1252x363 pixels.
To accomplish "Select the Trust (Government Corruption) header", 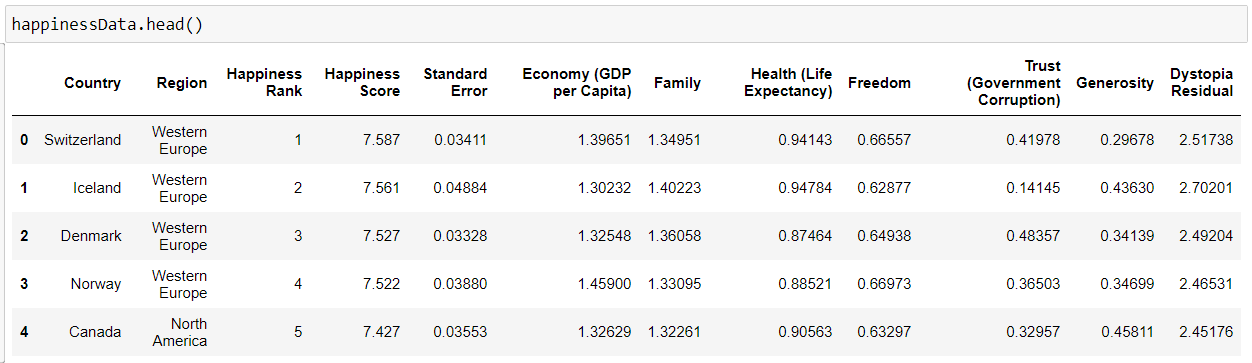I will [1013, 83].
